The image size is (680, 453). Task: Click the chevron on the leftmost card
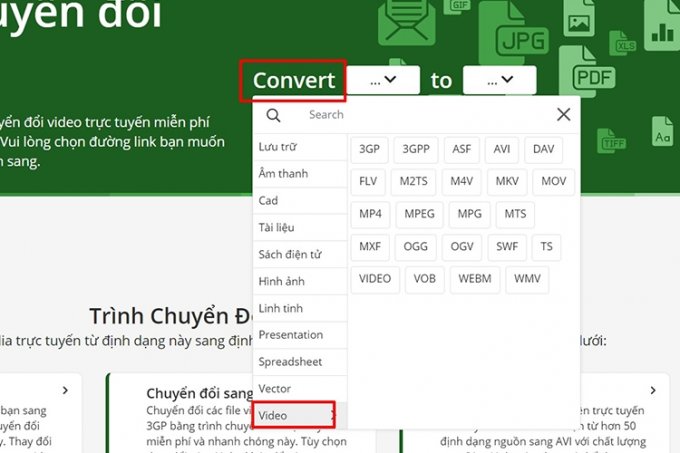click(x=65, y=391)
